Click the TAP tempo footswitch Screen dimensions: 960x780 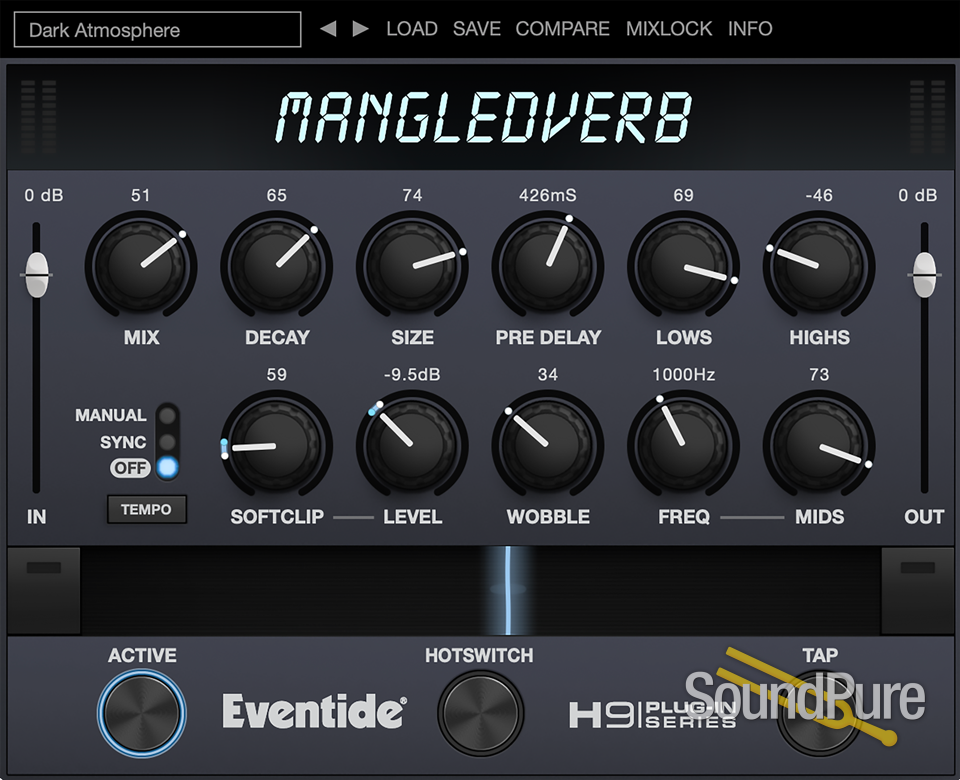pyautogui.click(x=819, y=713)
